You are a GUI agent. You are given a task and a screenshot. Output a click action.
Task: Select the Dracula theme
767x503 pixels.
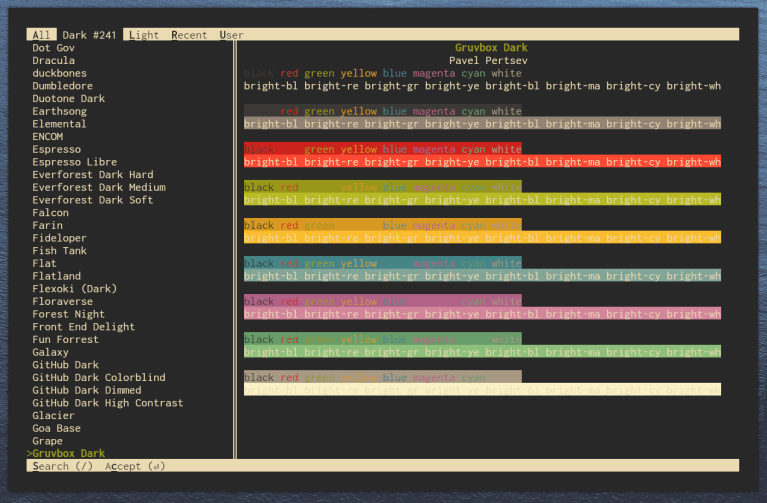(x=53, y=60)
